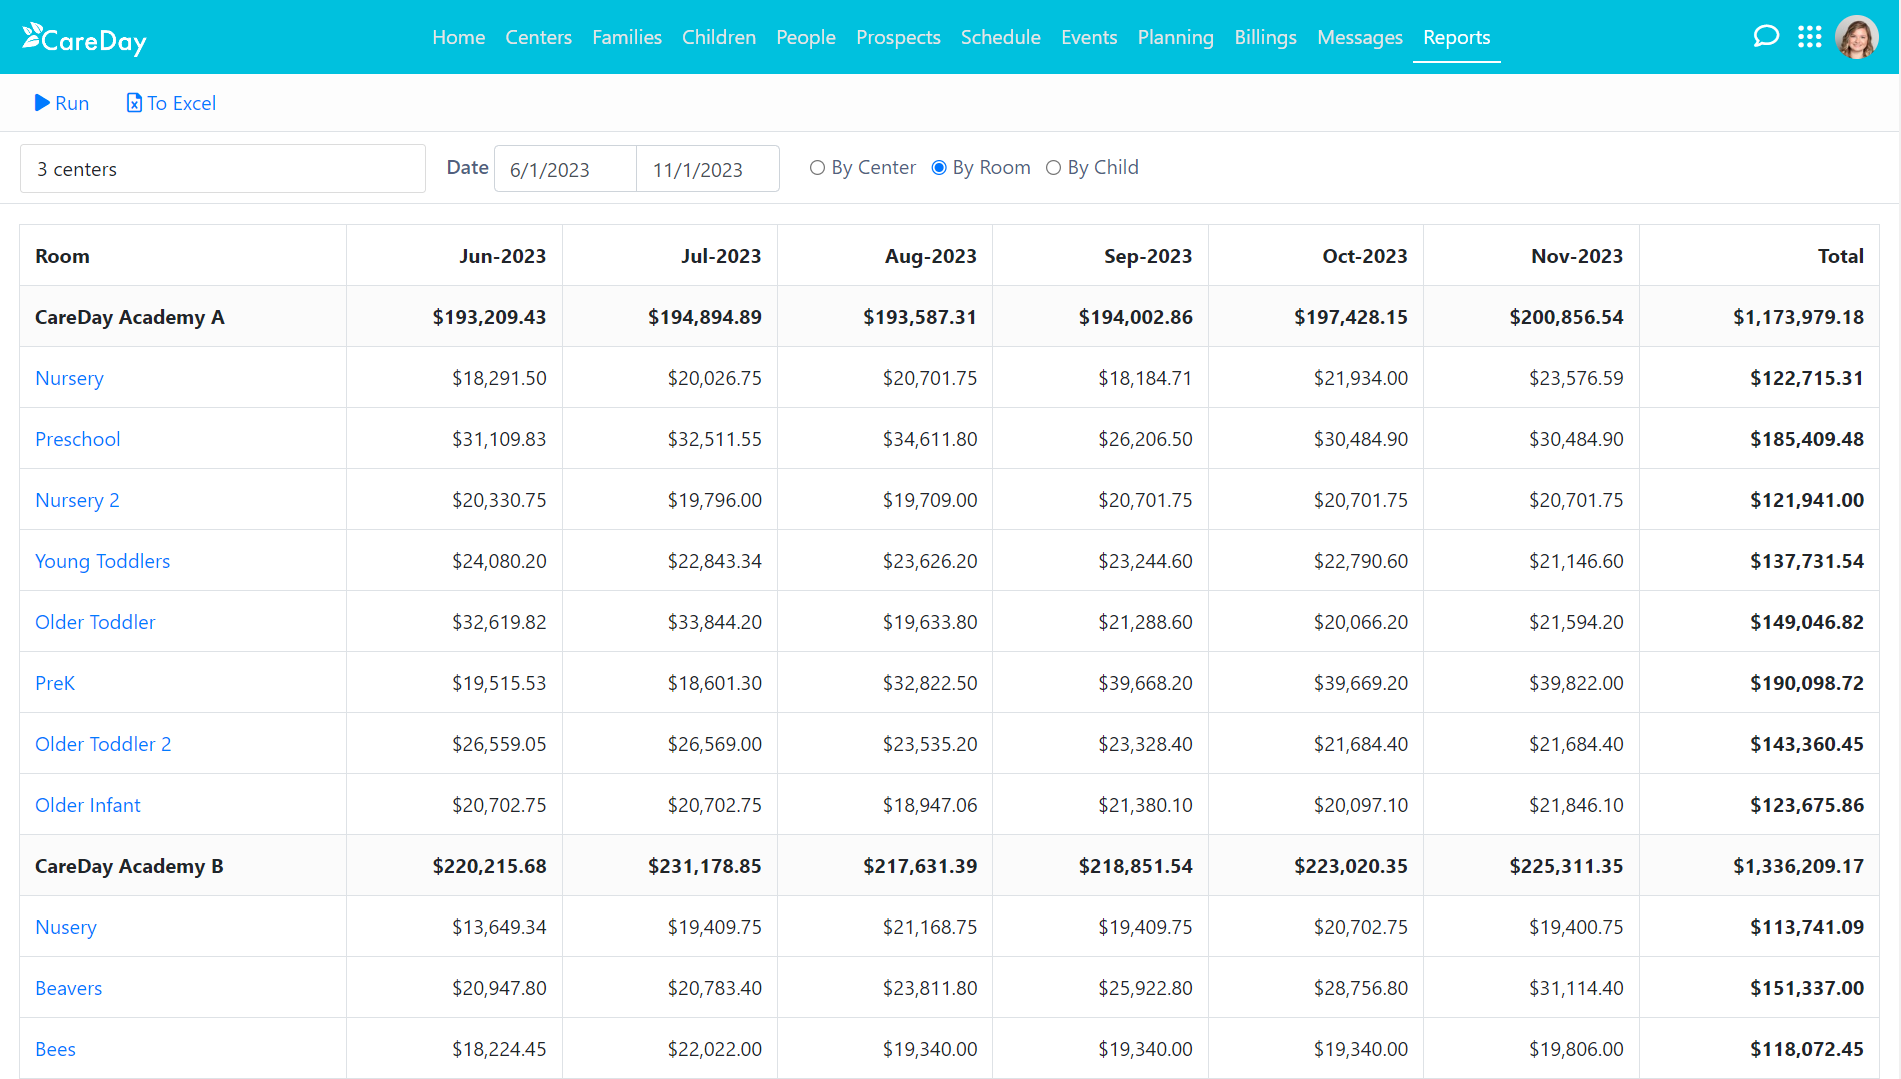Open the Young Toddlers room details
This screenshot has width=1901, height=1079.
coord(102,561)
